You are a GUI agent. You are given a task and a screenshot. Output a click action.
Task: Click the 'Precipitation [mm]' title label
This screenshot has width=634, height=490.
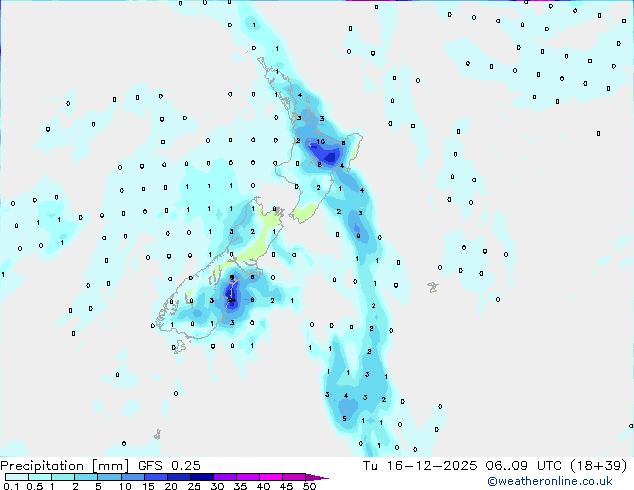click(x=64, y=465)
